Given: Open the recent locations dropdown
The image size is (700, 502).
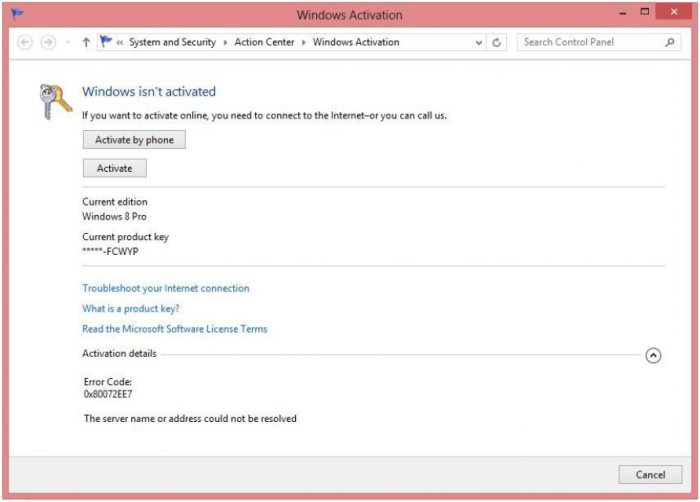Looking at the screenshot, I should pyautogui.click(x=67, y=43).
